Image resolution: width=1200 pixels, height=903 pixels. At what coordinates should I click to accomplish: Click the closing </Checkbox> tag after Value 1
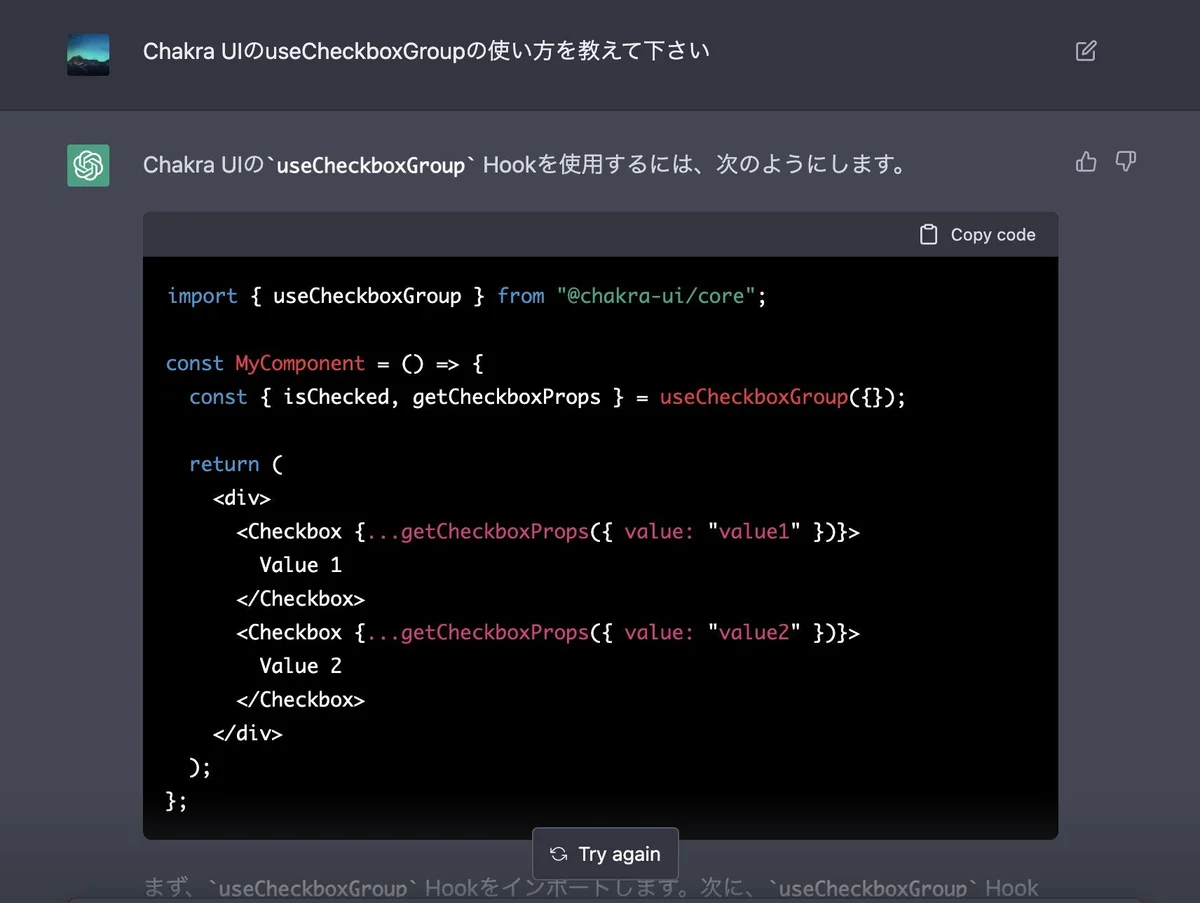pyautogui.click(x=300, y=599)
